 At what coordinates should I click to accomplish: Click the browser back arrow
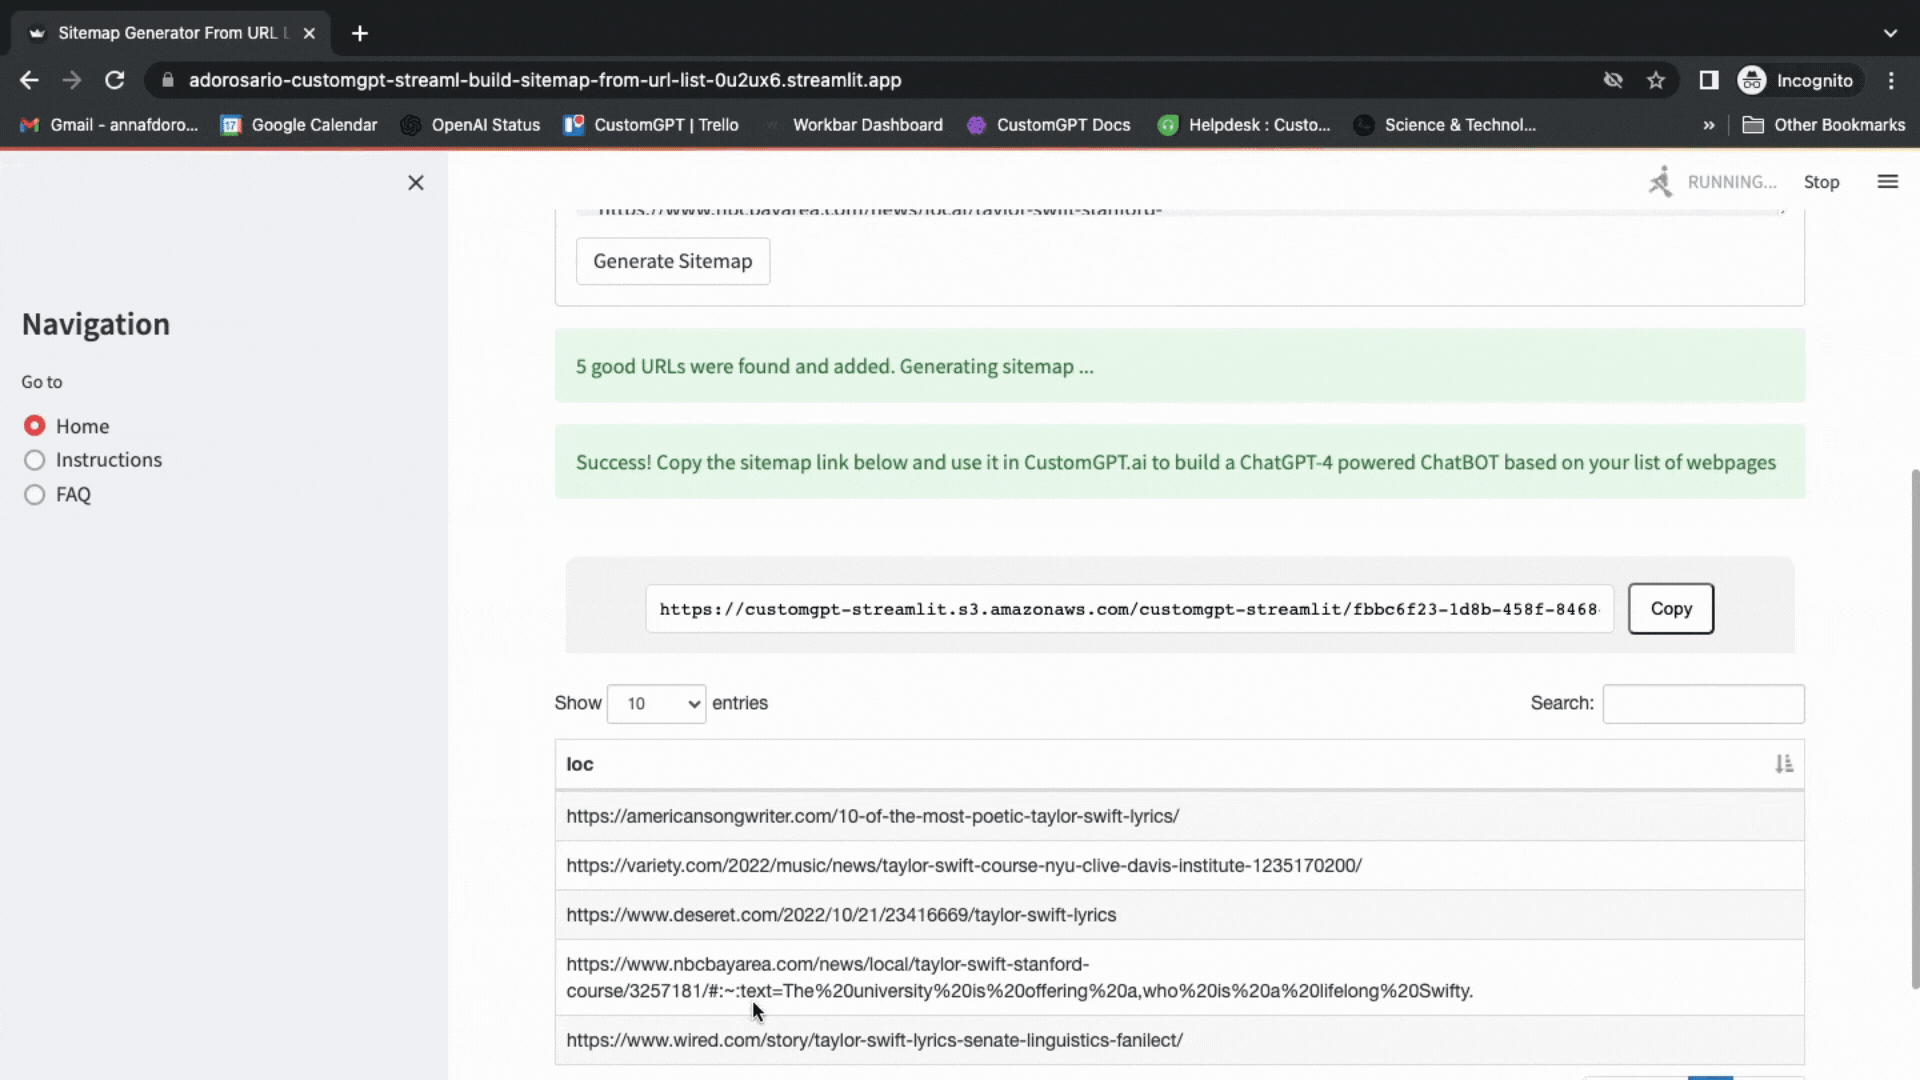tap(29, 80)
